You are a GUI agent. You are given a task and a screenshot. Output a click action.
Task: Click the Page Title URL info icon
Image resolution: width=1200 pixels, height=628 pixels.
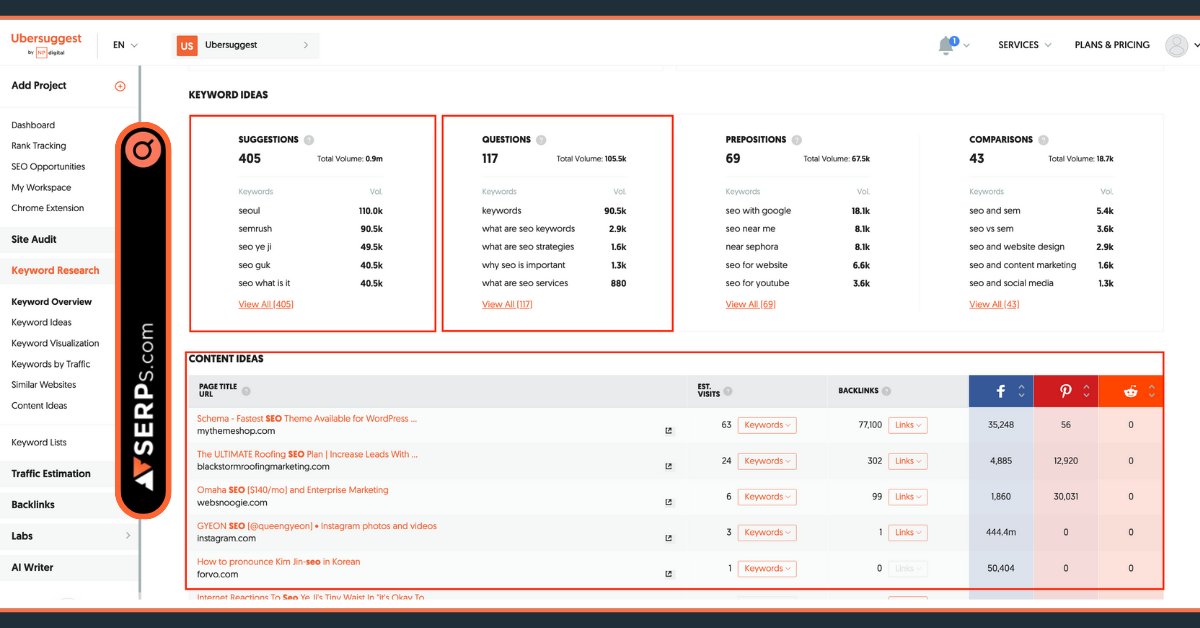[246, 391]
